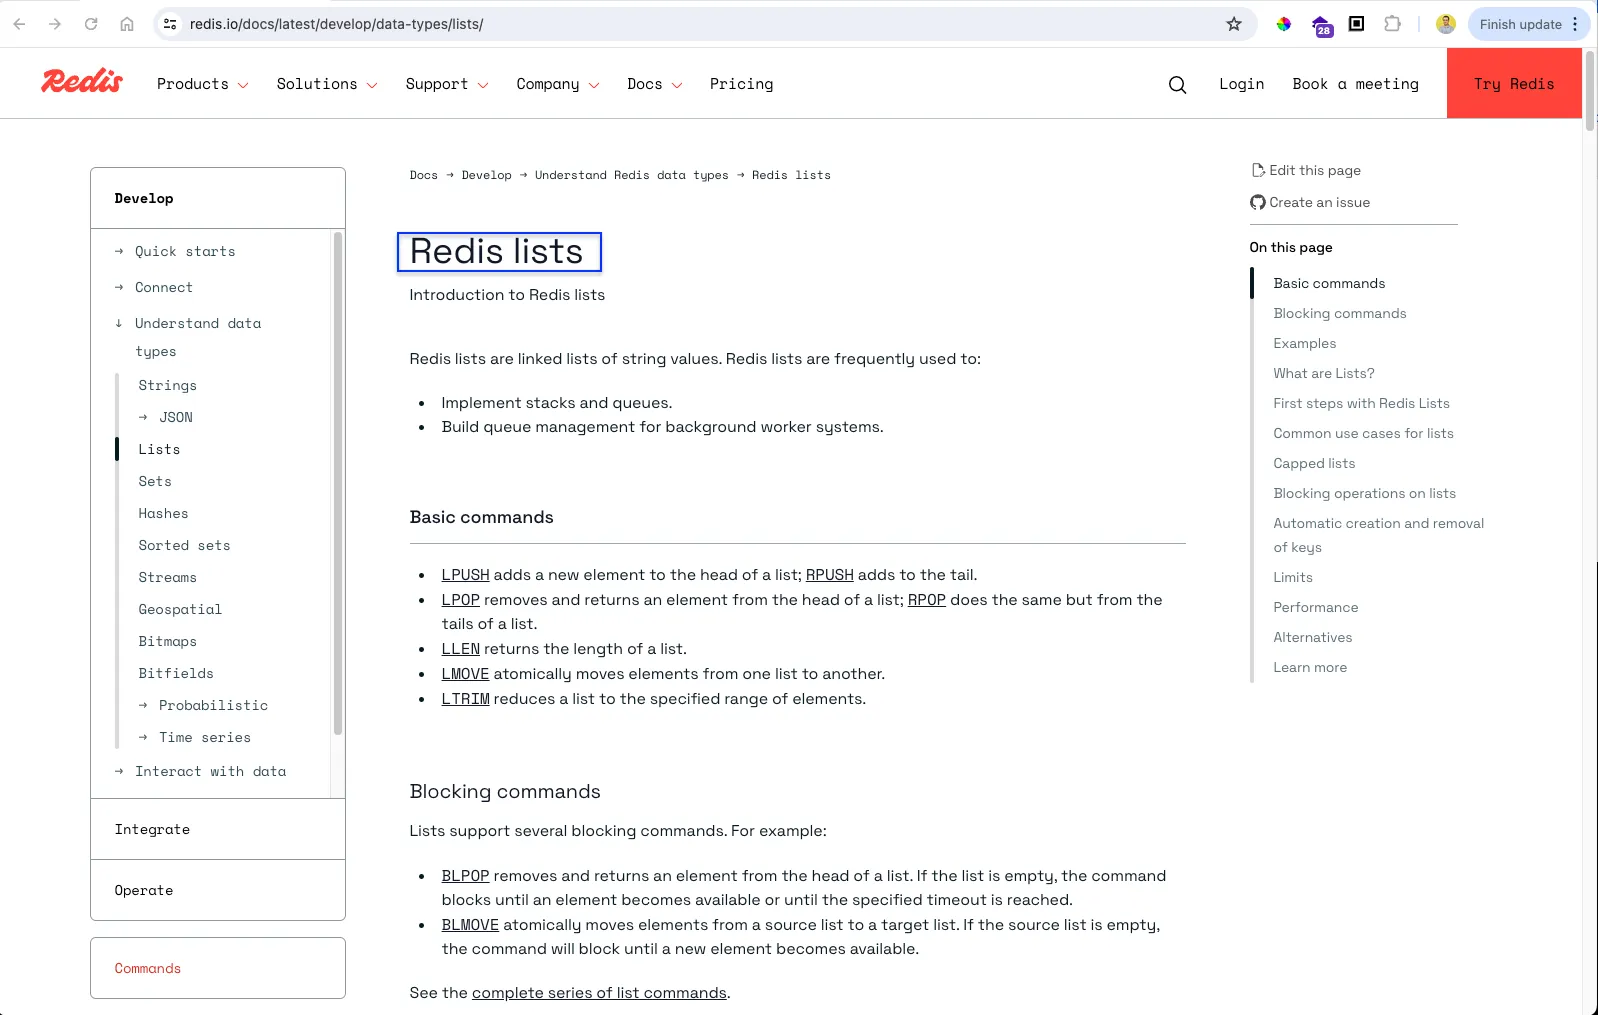
Task: Bookmark this page with the star
Action: point(1234,24)
